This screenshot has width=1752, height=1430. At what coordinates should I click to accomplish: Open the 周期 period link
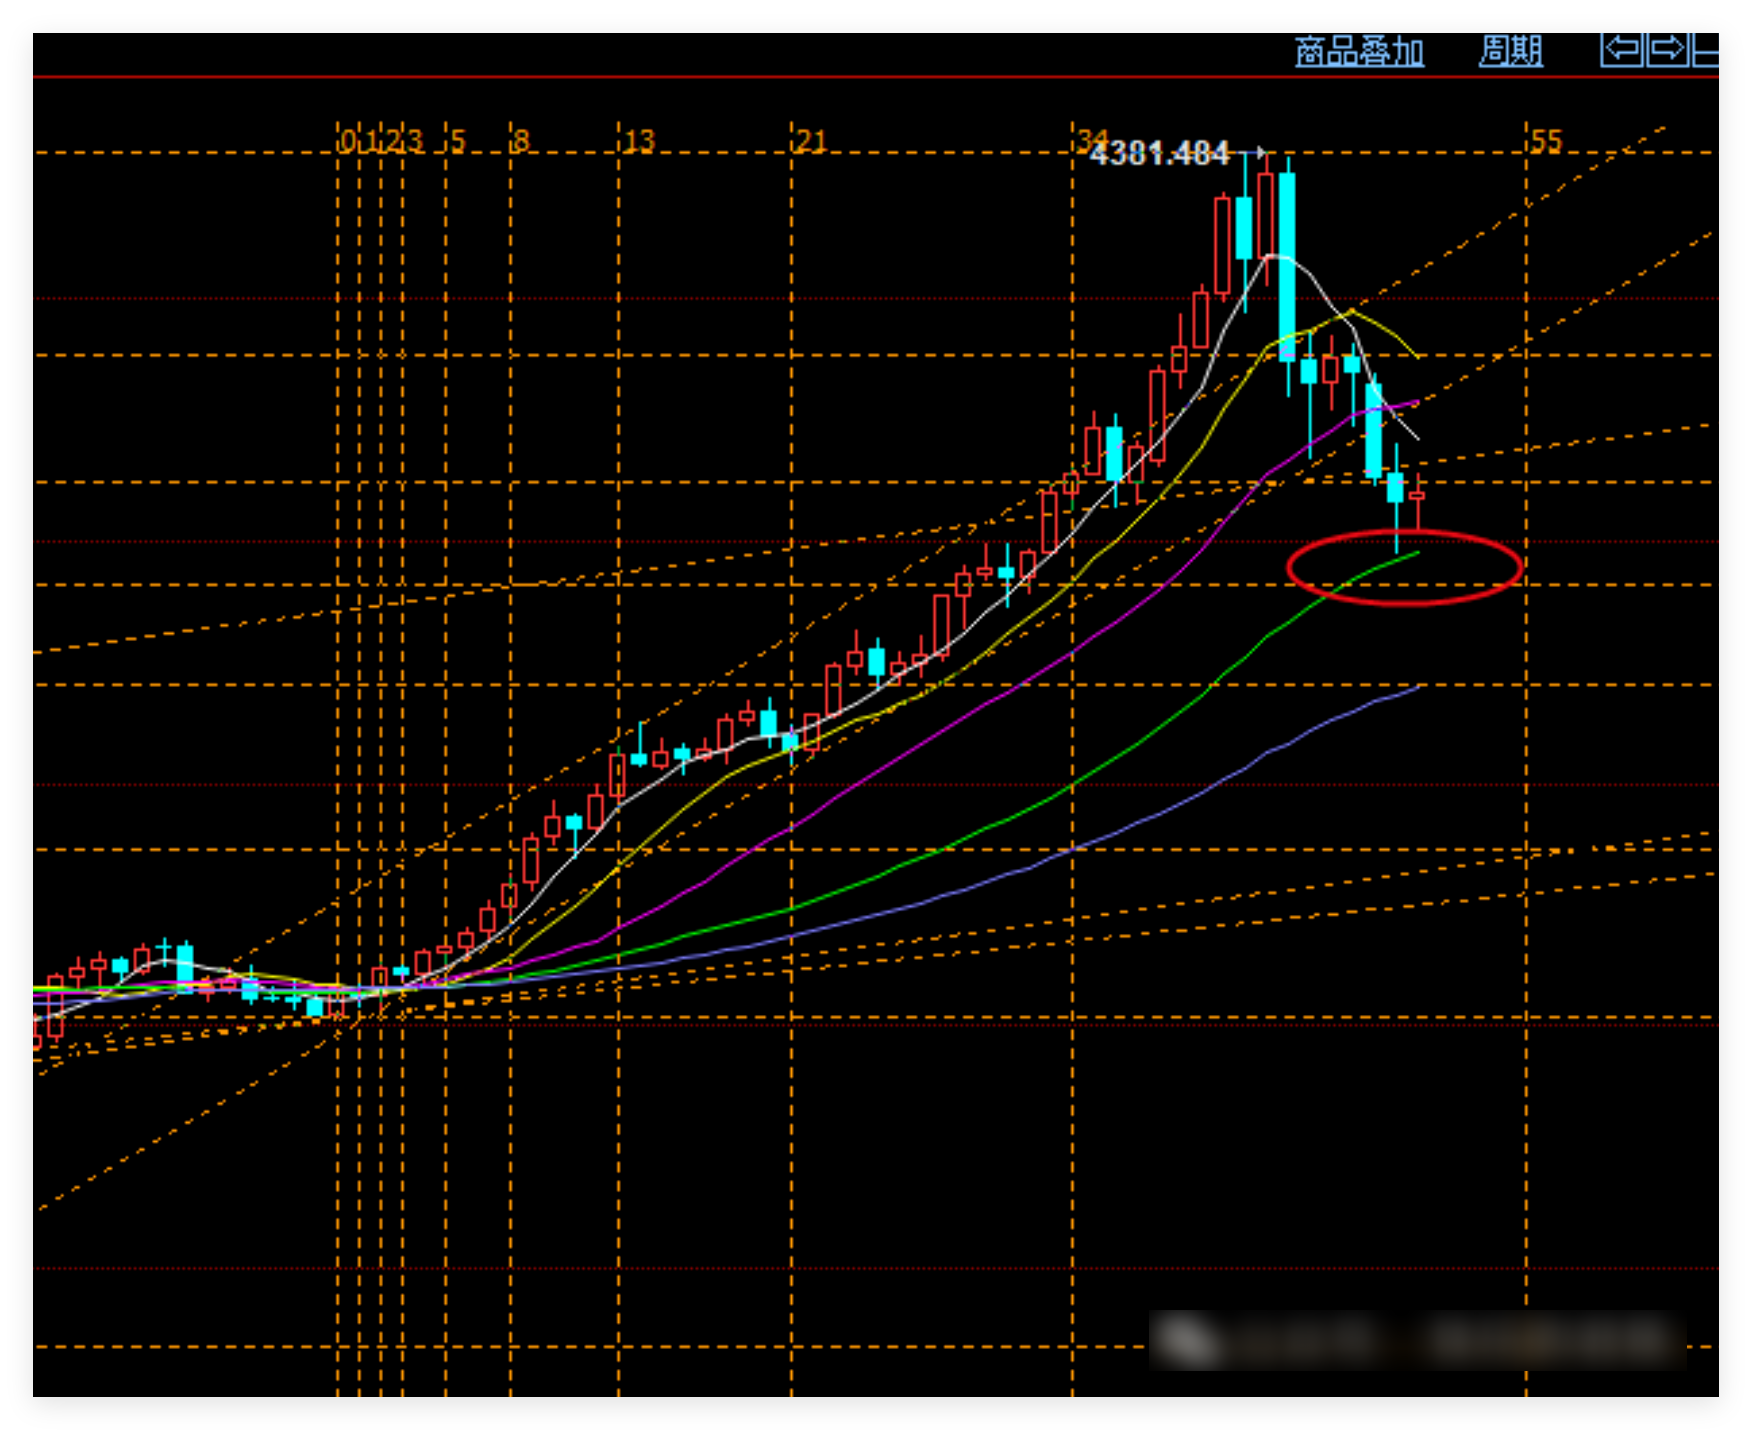point(1510,51)
